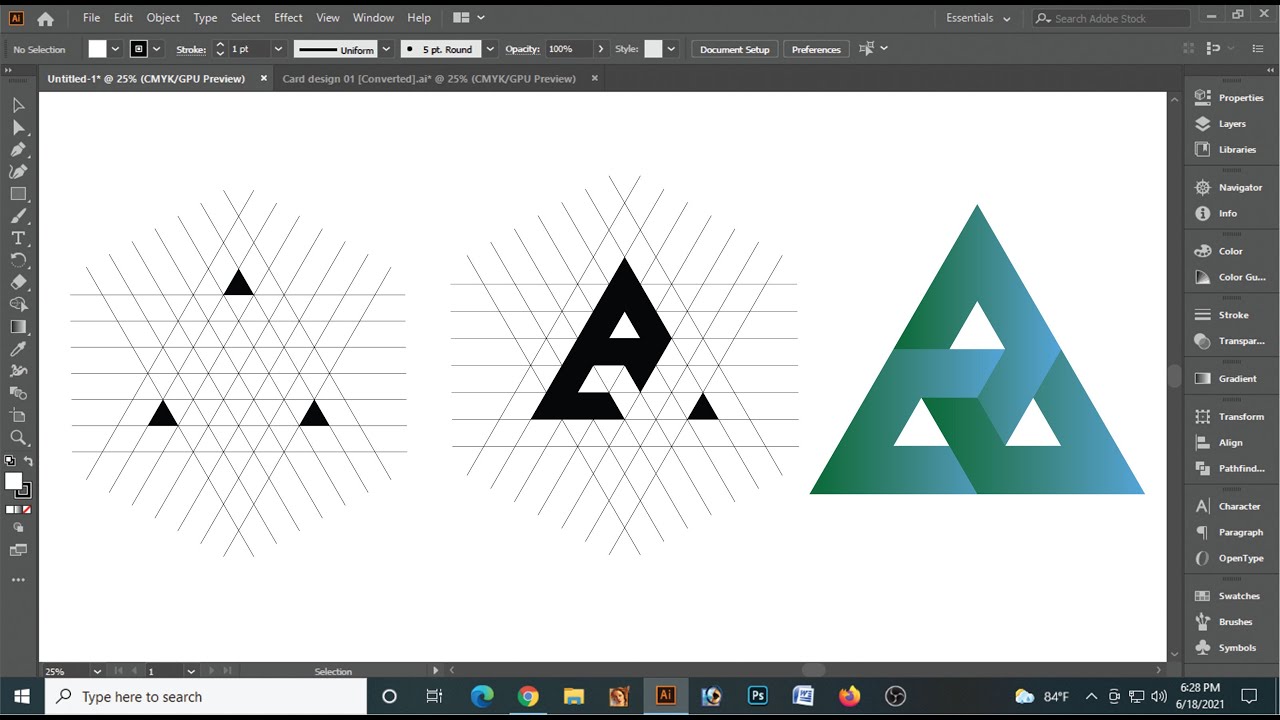The width and height of the screenshot is (1280, 720).
Task: Click the Stroke label link in control bar
Action: 191,49
